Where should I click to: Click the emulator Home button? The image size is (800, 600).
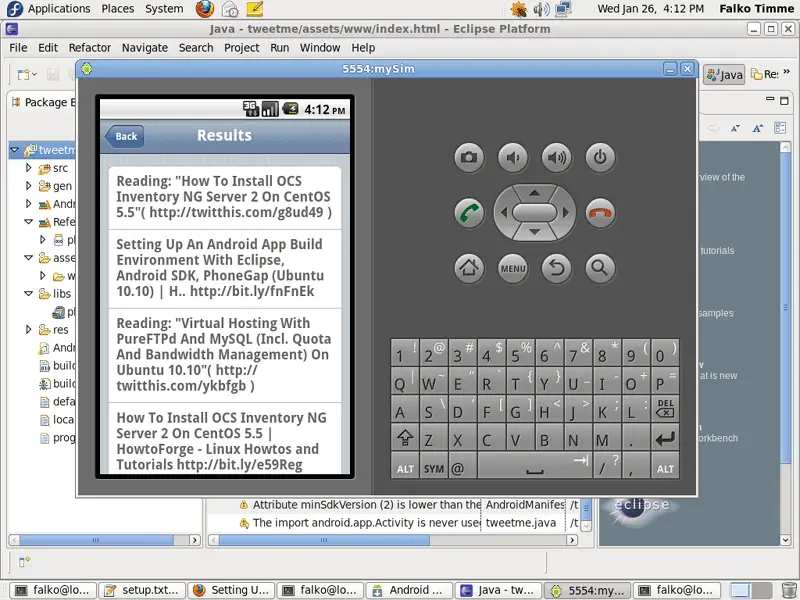(469, 268)
